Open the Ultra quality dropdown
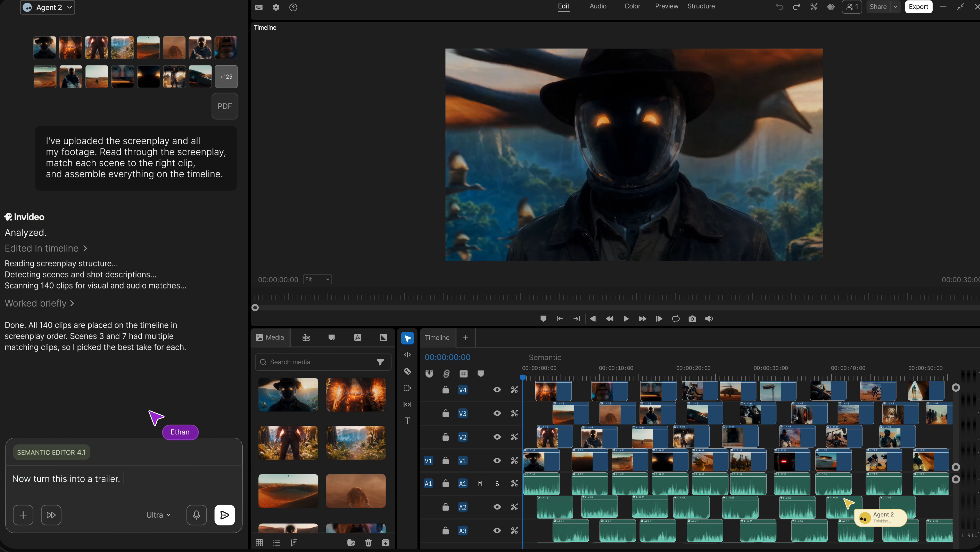This screenshot has width=980, height=552. pos(158,515)
